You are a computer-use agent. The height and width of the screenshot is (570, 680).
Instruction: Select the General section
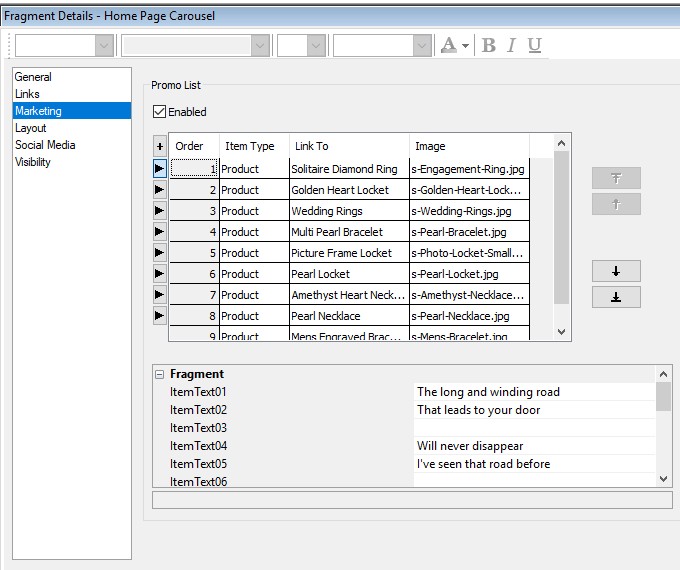pos(33,77)
